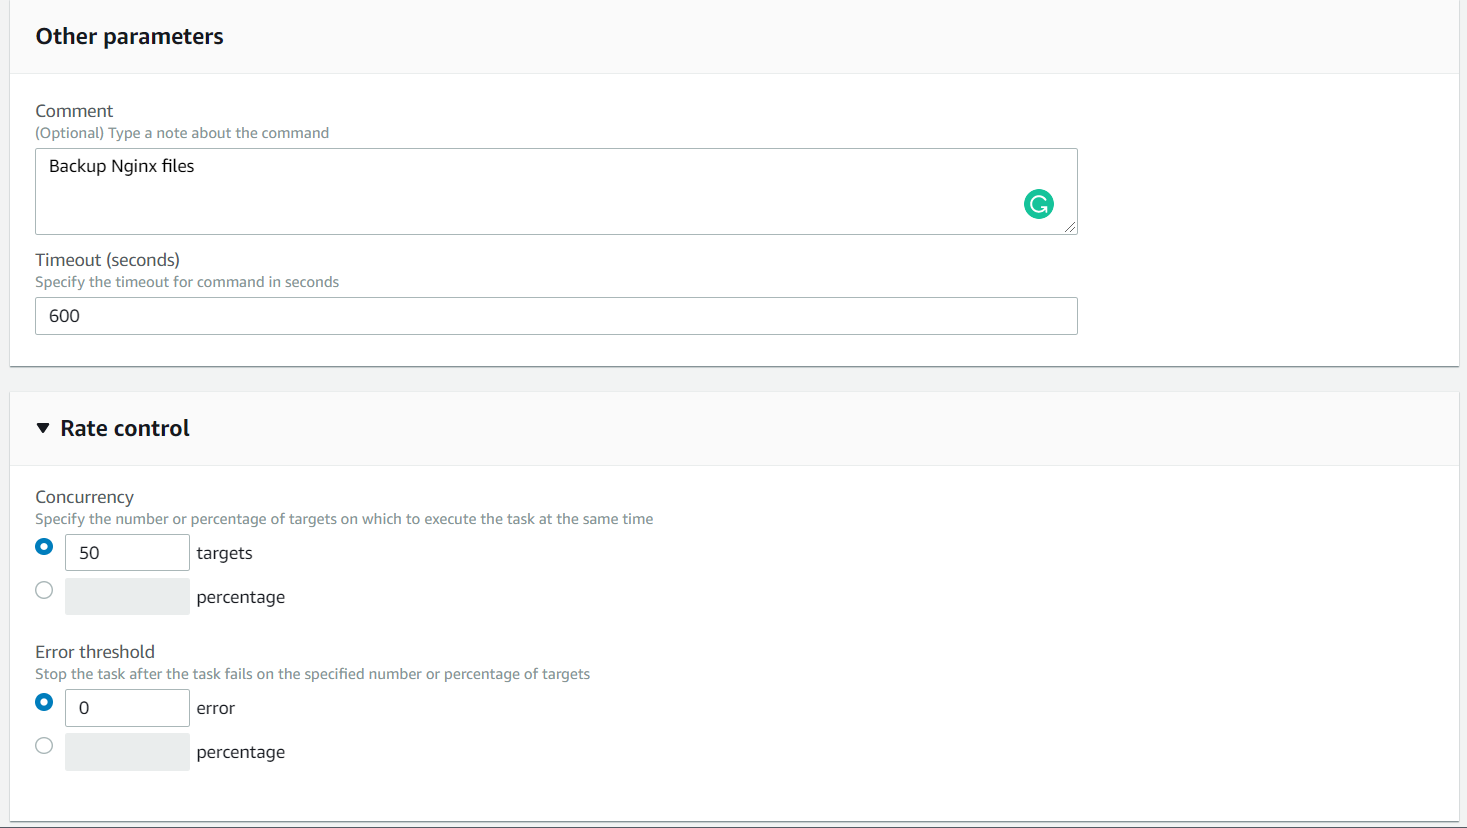The height and width of the screenshot is (828, 1467).
Task: Click the "percentage" label under Concurrency
Action: click(x=240, y=597)
